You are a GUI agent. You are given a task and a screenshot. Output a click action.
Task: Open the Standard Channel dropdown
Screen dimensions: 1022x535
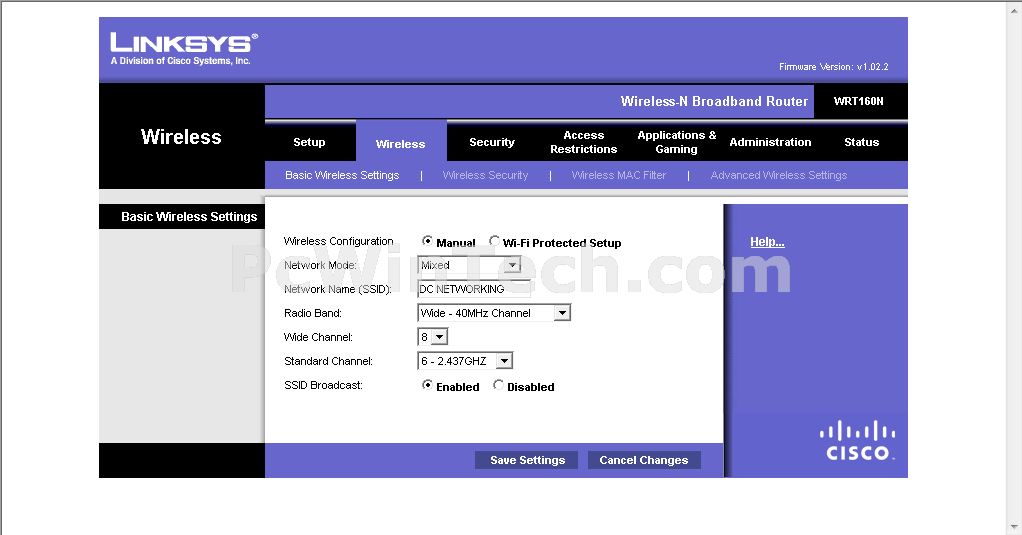tap(465, 361)
